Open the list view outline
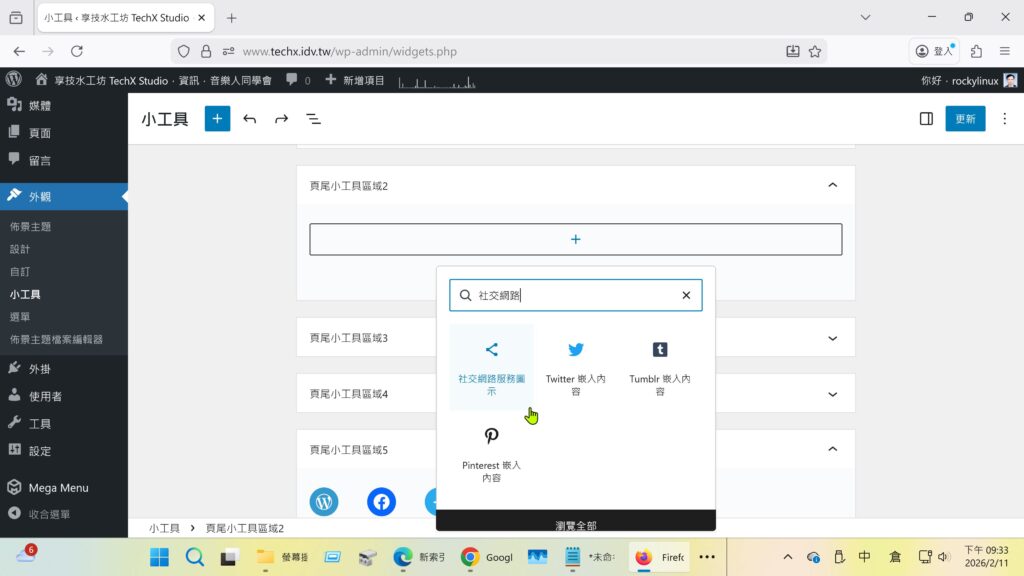 point(313,119)
